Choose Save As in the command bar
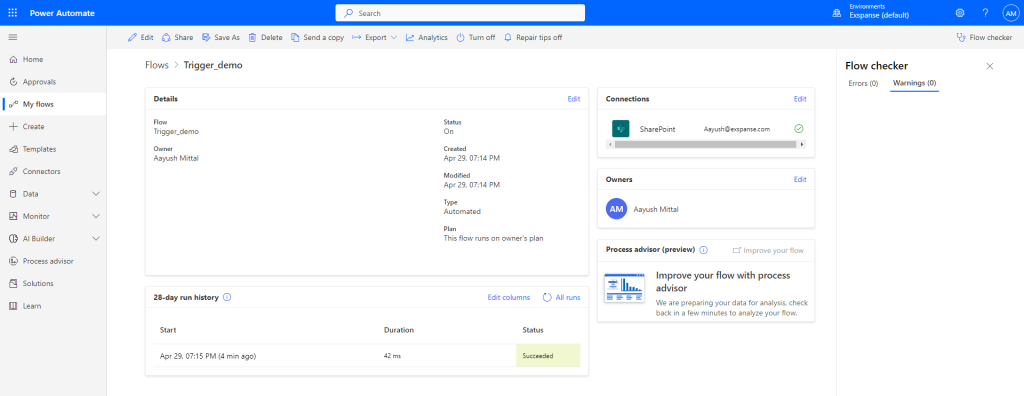1024x396 pixels. (221, 37)
